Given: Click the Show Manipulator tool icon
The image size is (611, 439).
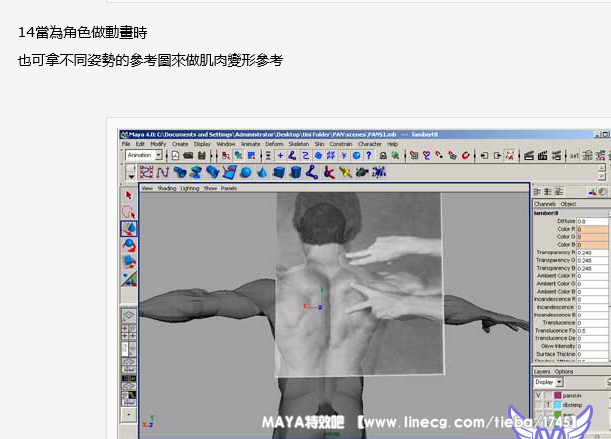Looking at the screenshot, I should [x=129, y=278].
